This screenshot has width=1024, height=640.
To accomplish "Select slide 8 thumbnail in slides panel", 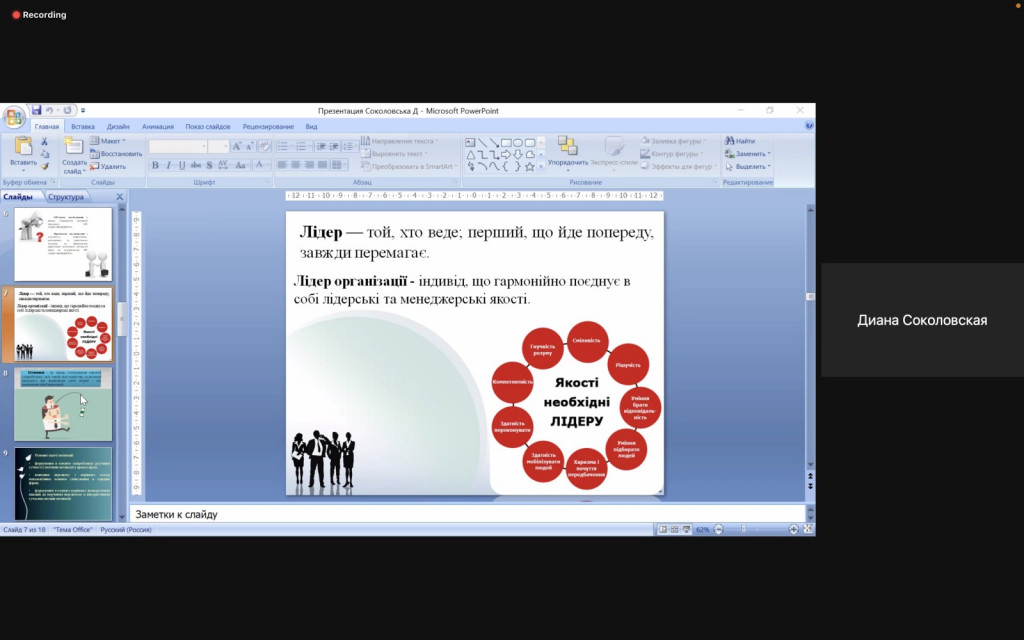I will (x=63, y=405).
